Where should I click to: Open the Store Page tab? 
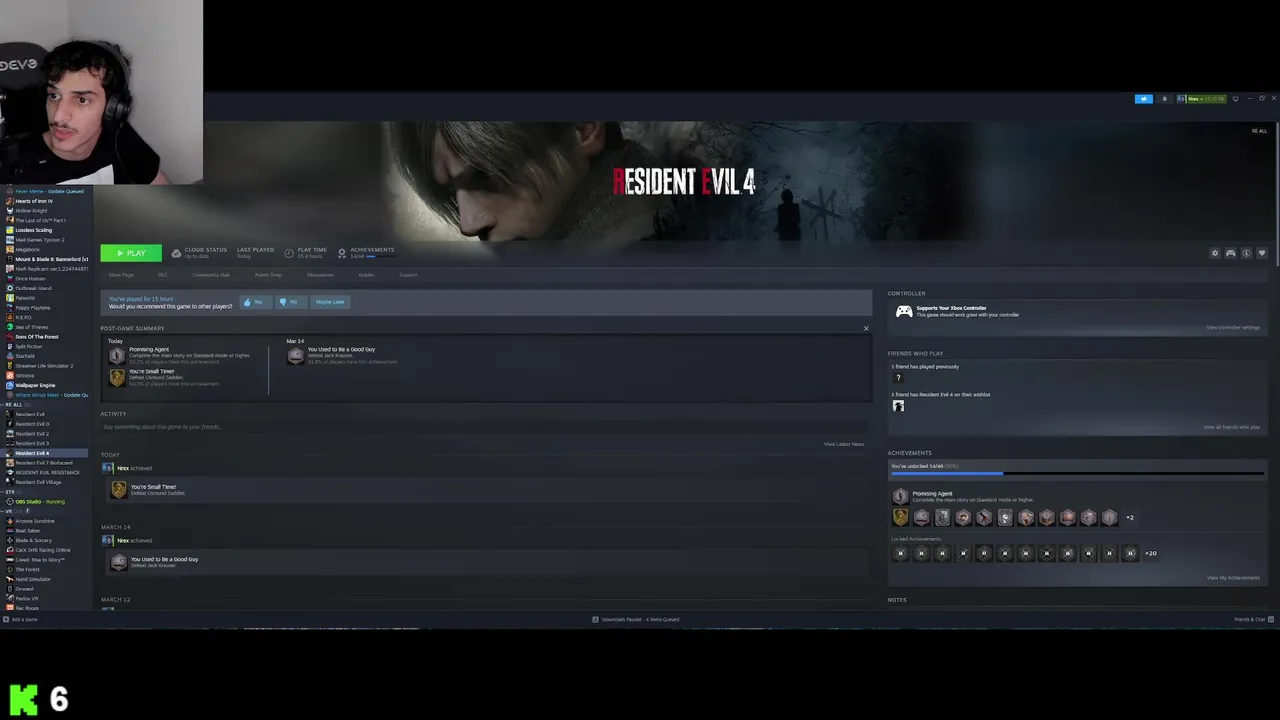coord(121,275)
